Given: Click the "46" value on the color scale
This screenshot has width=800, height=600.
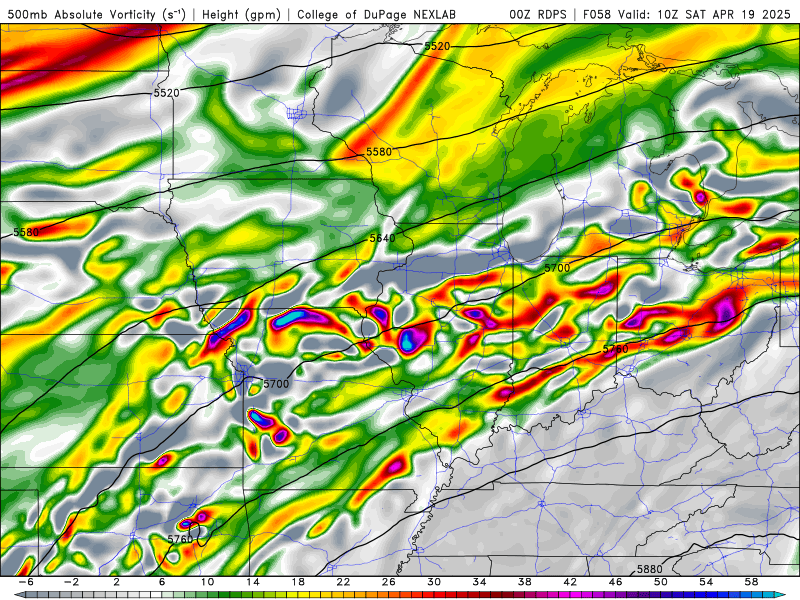Looking at the screenshot, I should pyautogui.click(x=615, y=582).
